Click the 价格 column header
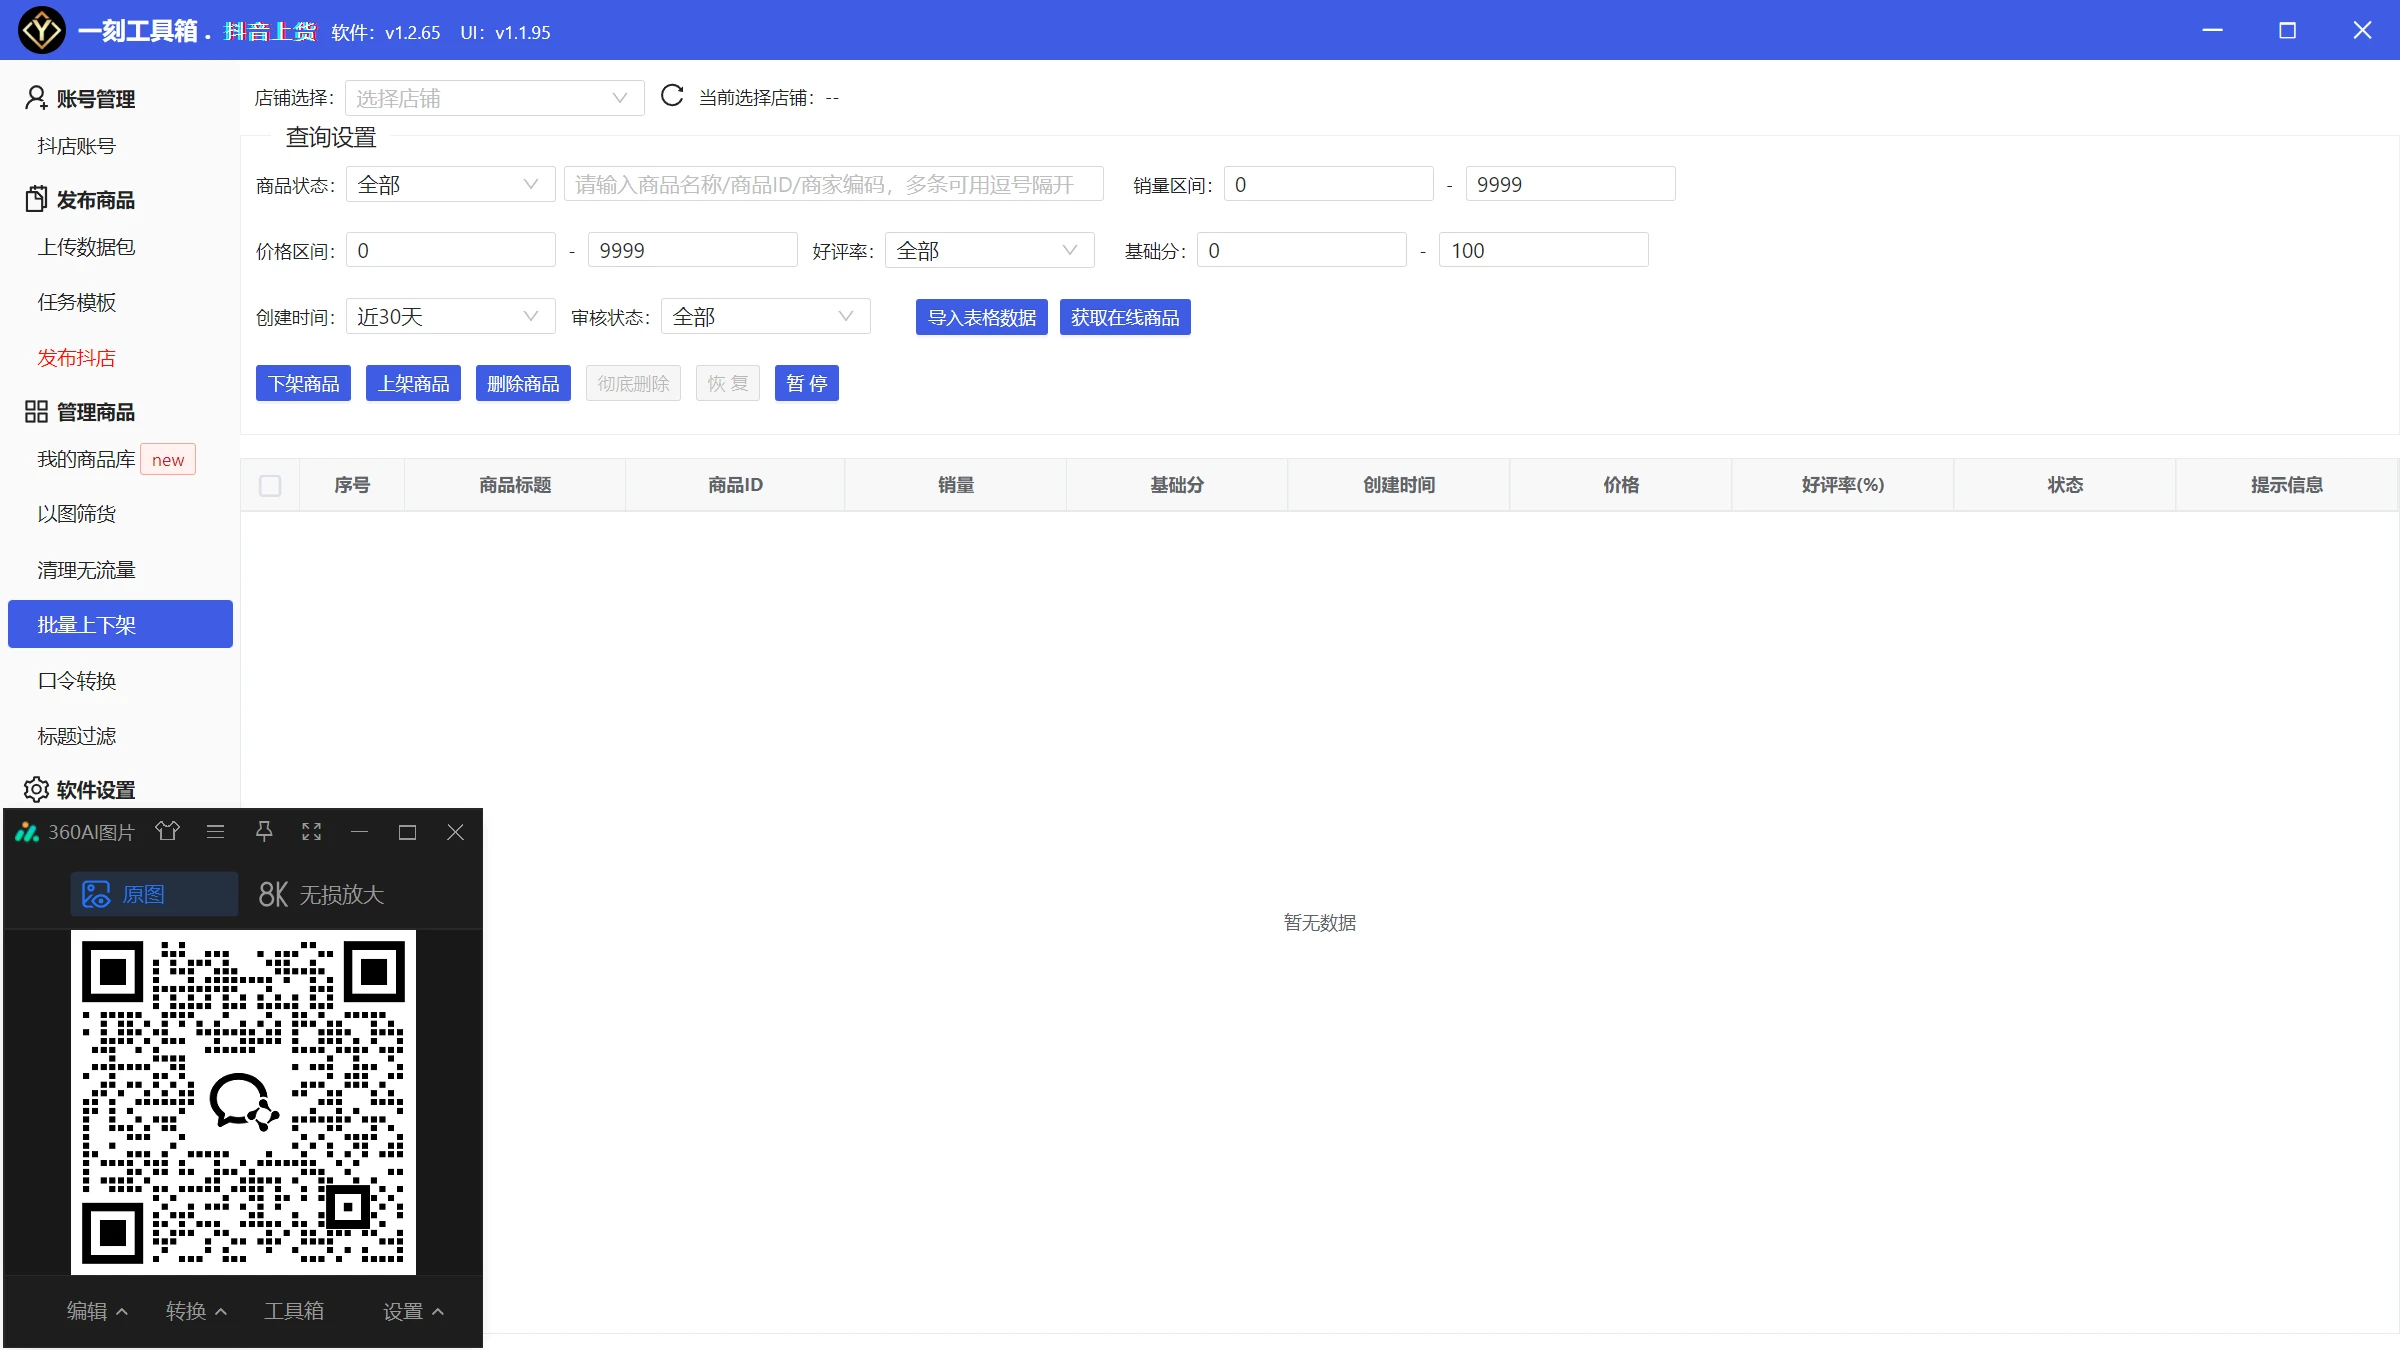Image resolution: width=2400 pixels, height=1350 pixels. point(1621,485)
